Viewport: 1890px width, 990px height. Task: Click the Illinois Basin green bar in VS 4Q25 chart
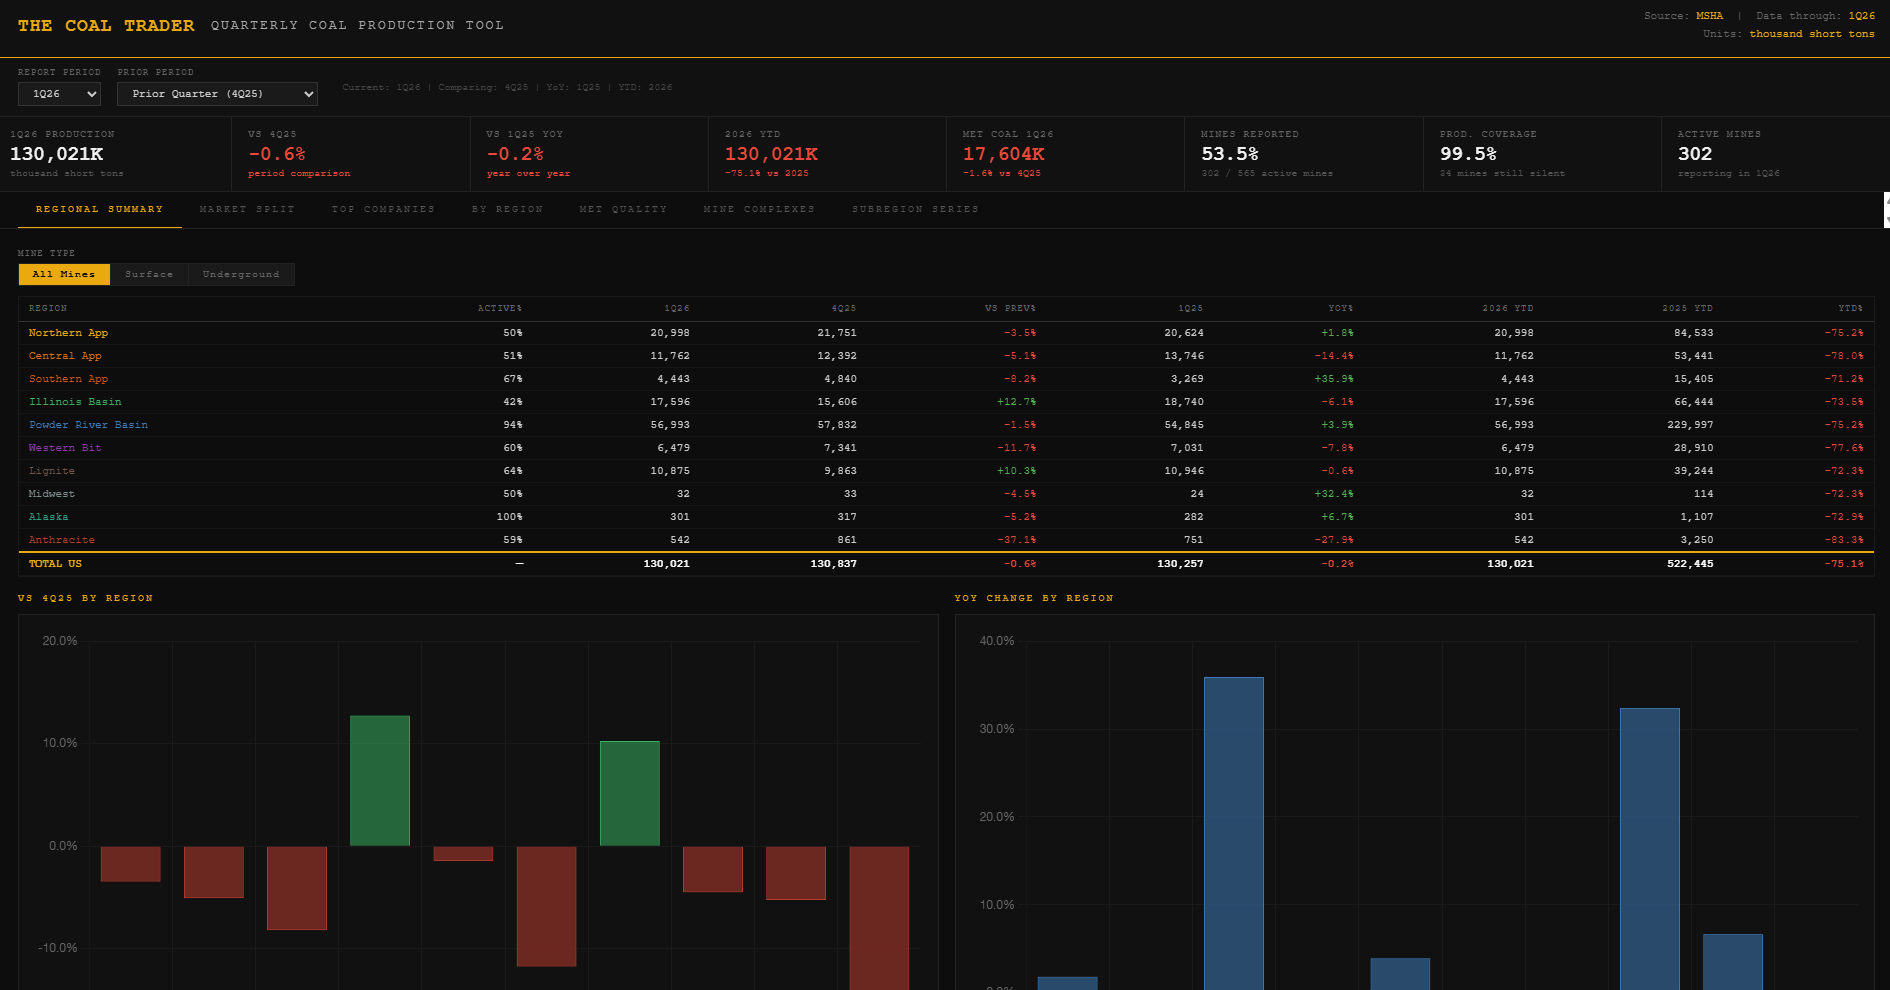[380, 781]
